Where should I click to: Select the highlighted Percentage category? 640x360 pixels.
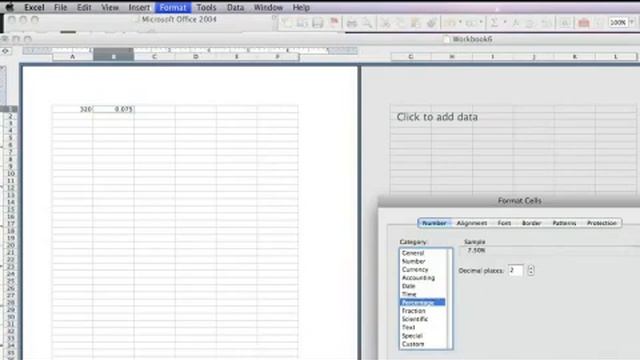[423, 302]
